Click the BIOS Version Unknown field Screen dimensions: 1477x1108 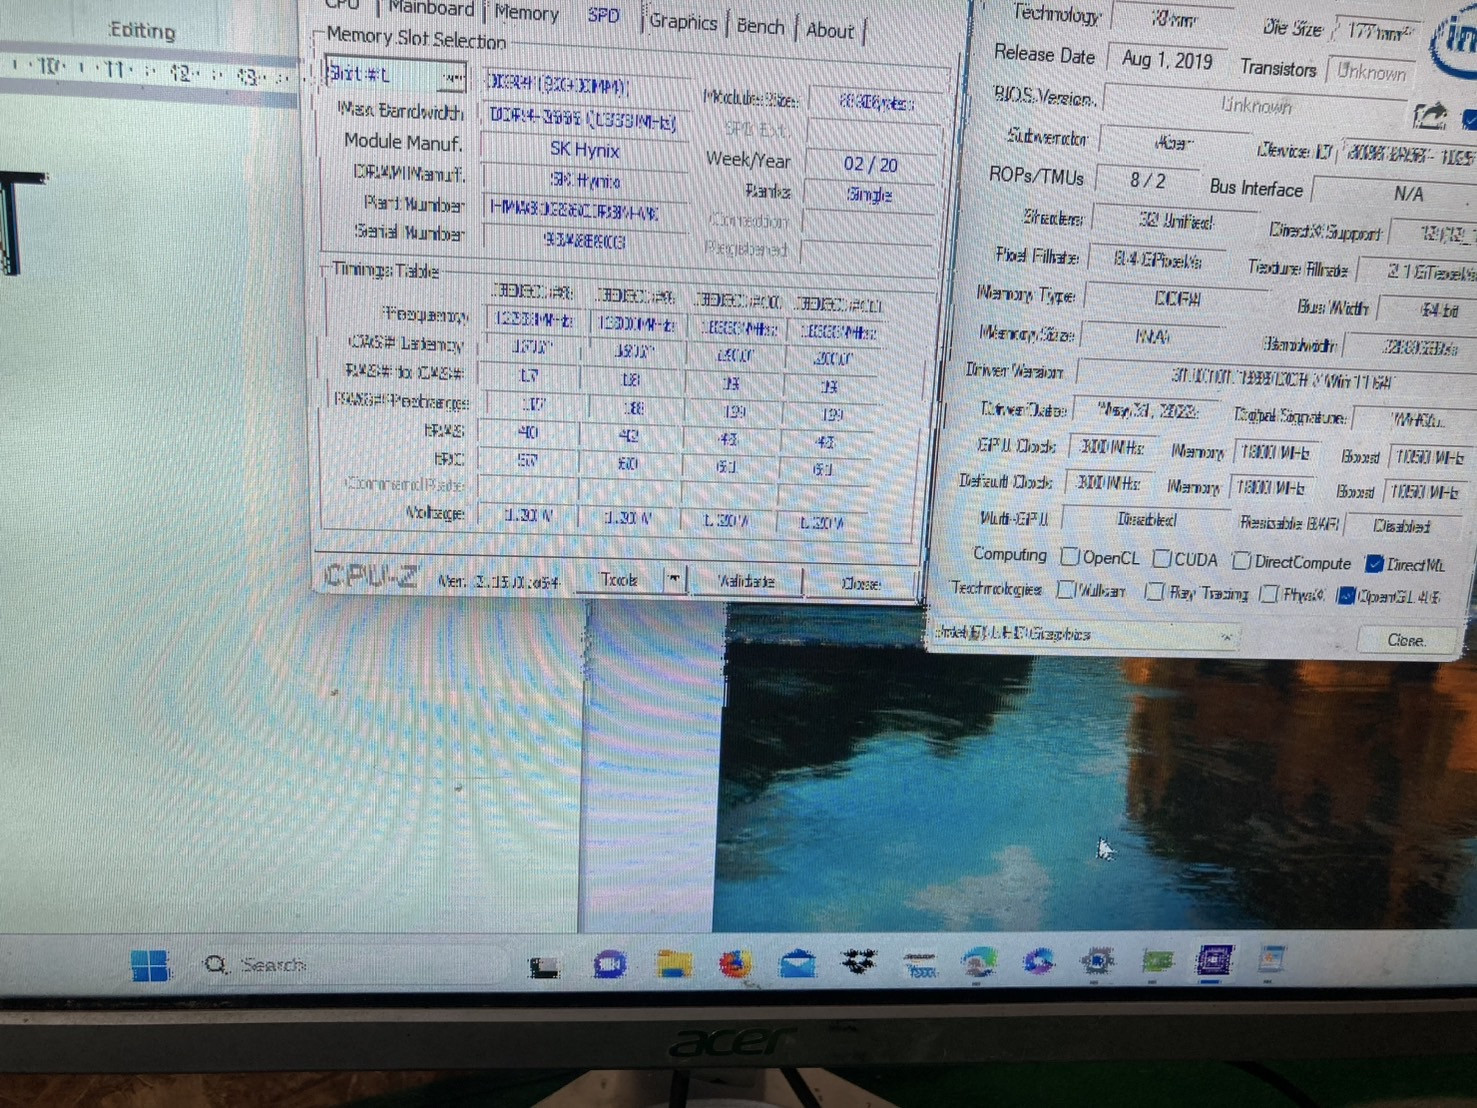coord(1256,105)
